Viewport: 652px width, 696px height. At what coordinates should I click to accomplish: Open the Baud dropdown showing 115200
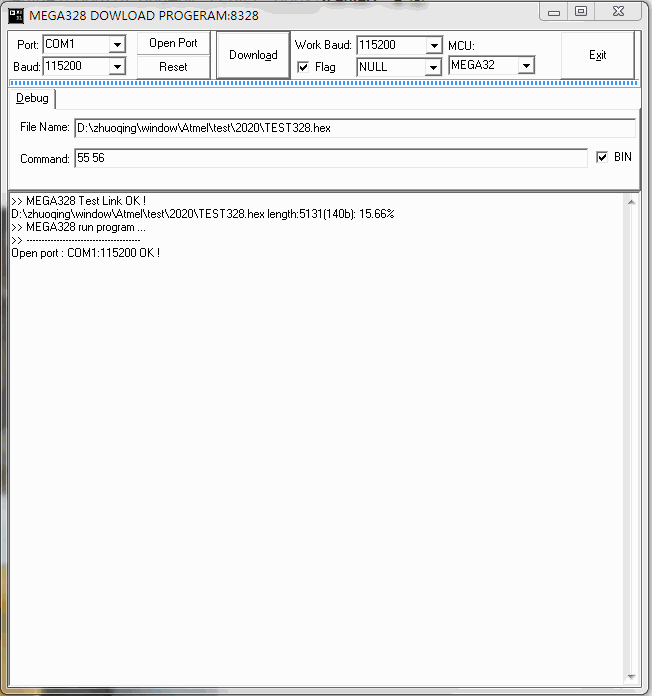tap(117, 67)
